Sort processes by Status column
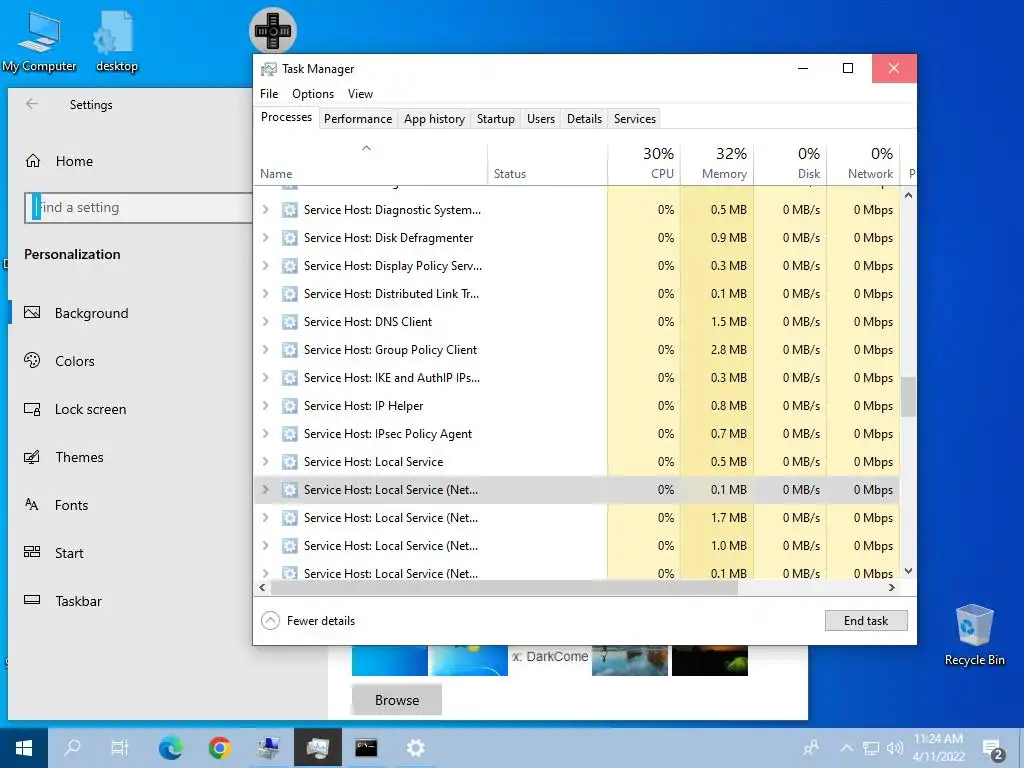This screenshot has width=1024, height=768. point(547,164)
